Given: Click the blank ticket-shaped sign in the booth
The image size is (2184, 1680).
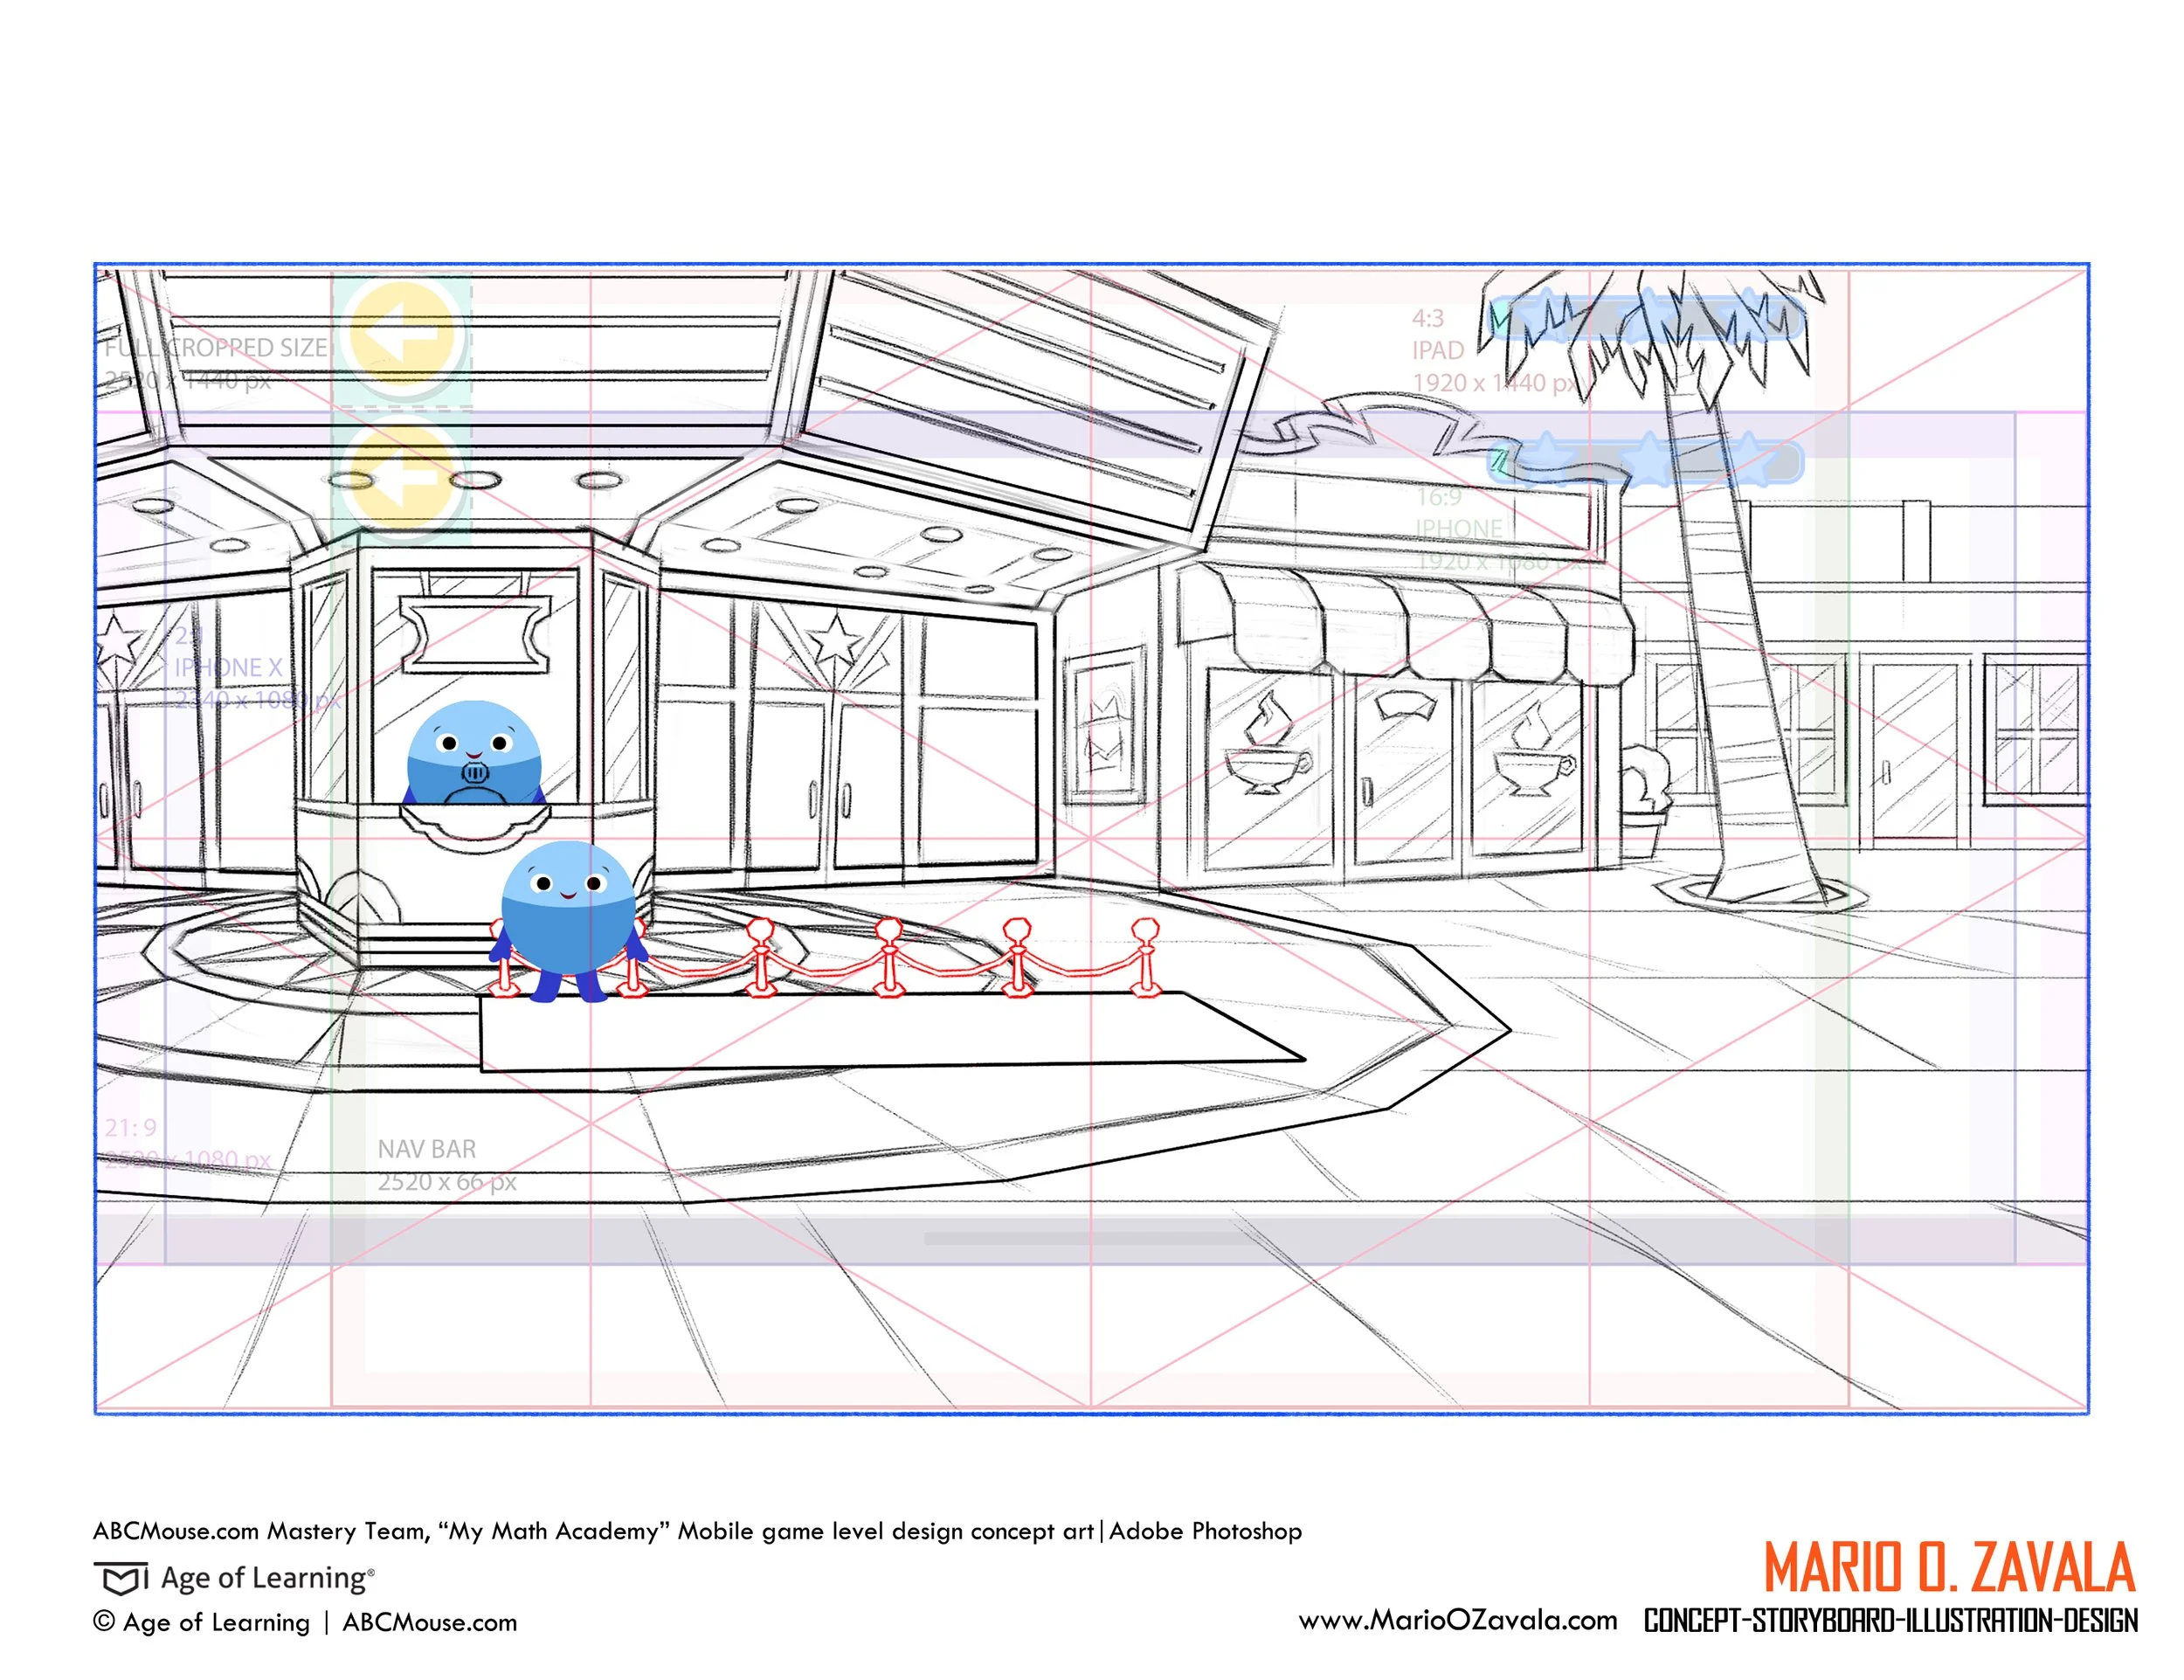Looking at the screenshot, I should pos(476,633).
